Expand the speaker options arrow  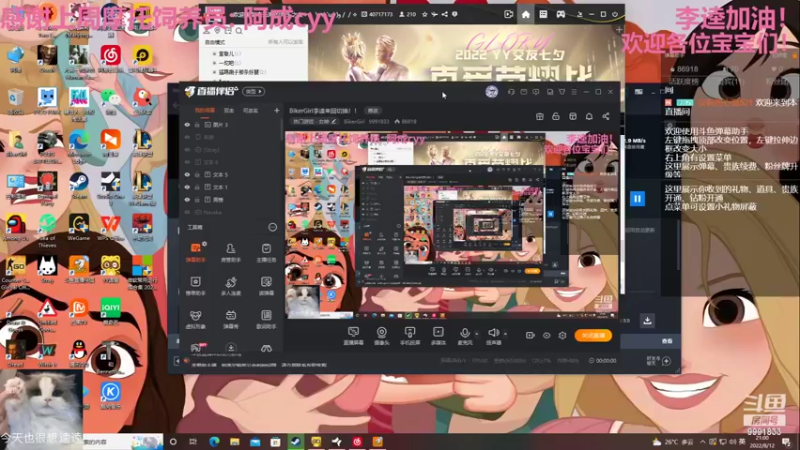(x=505, y=334)
